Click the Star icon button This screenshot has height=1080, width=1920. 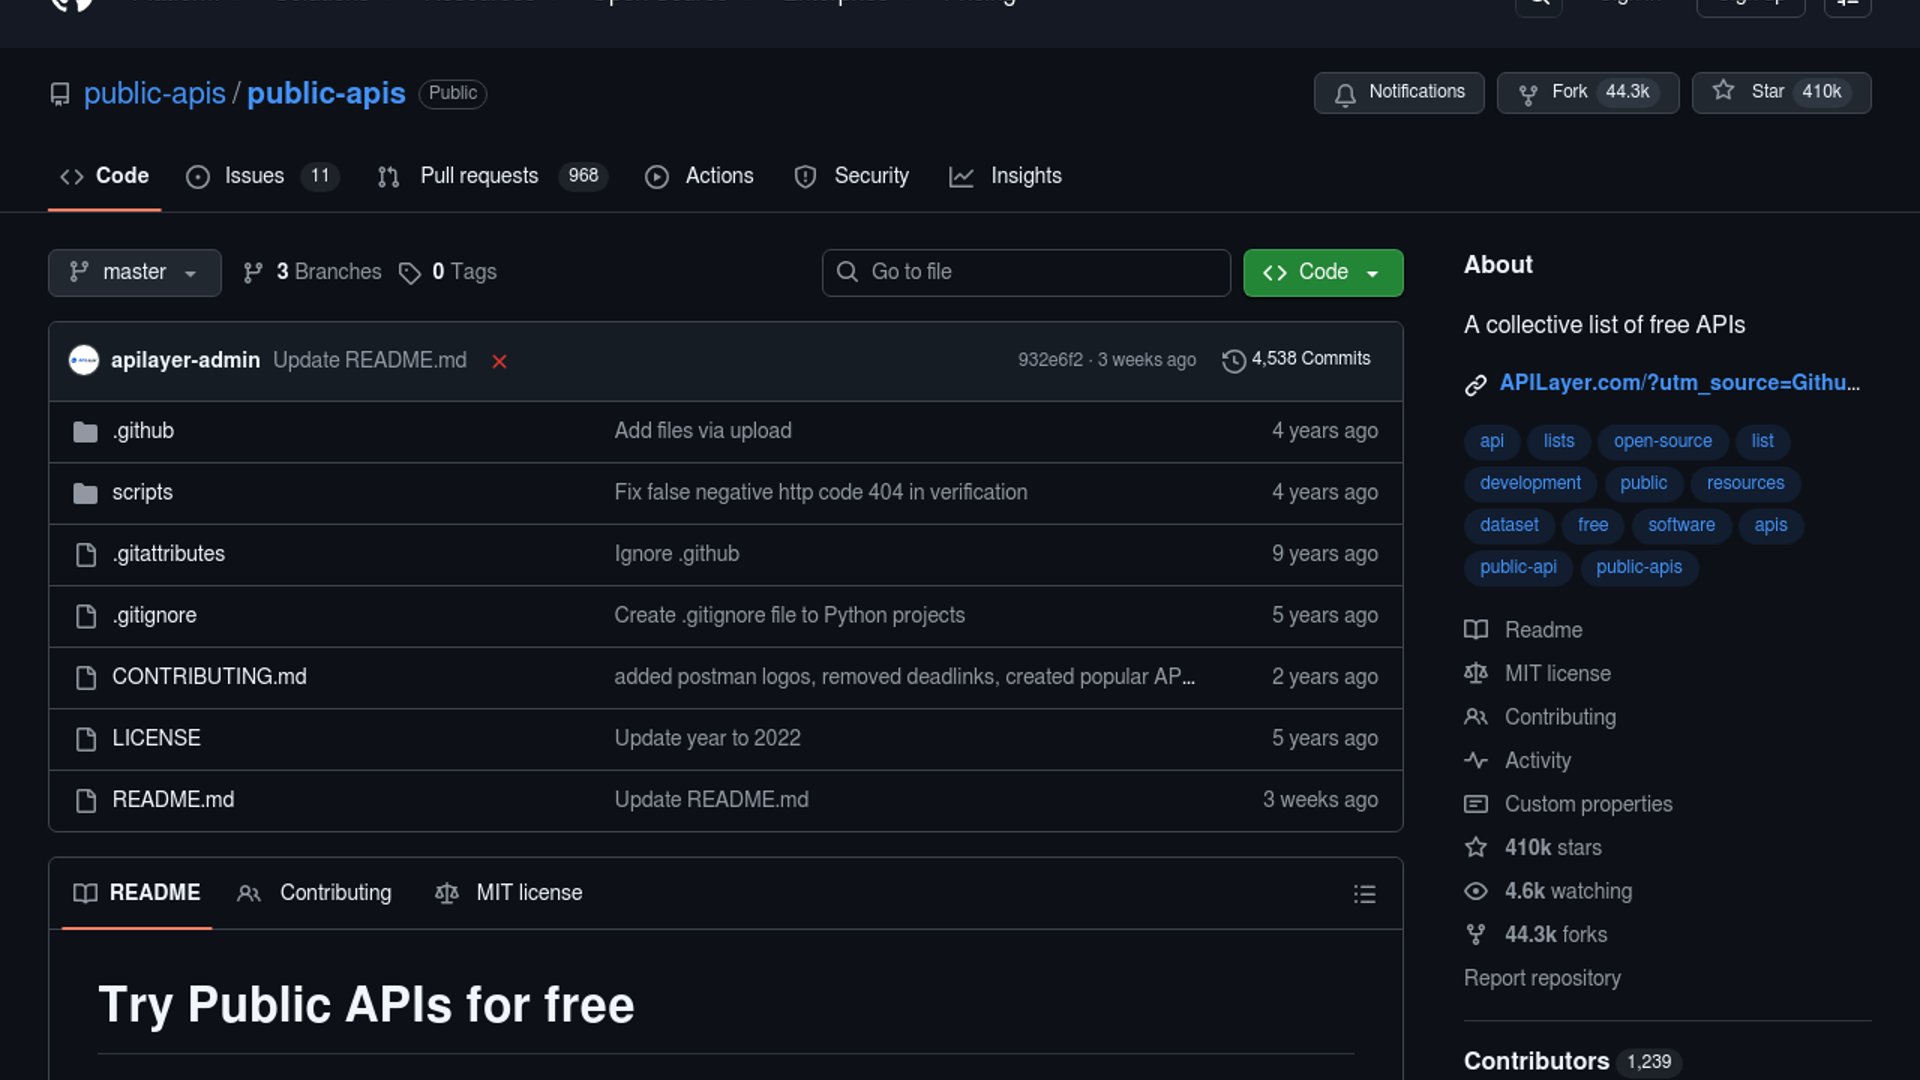(x=1723, y=91)
